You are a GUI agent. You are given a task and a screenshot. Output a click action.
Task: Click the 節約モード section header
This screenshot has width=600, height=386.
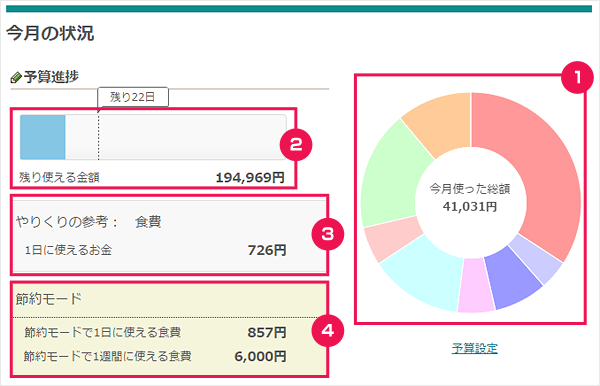point(49,299)
